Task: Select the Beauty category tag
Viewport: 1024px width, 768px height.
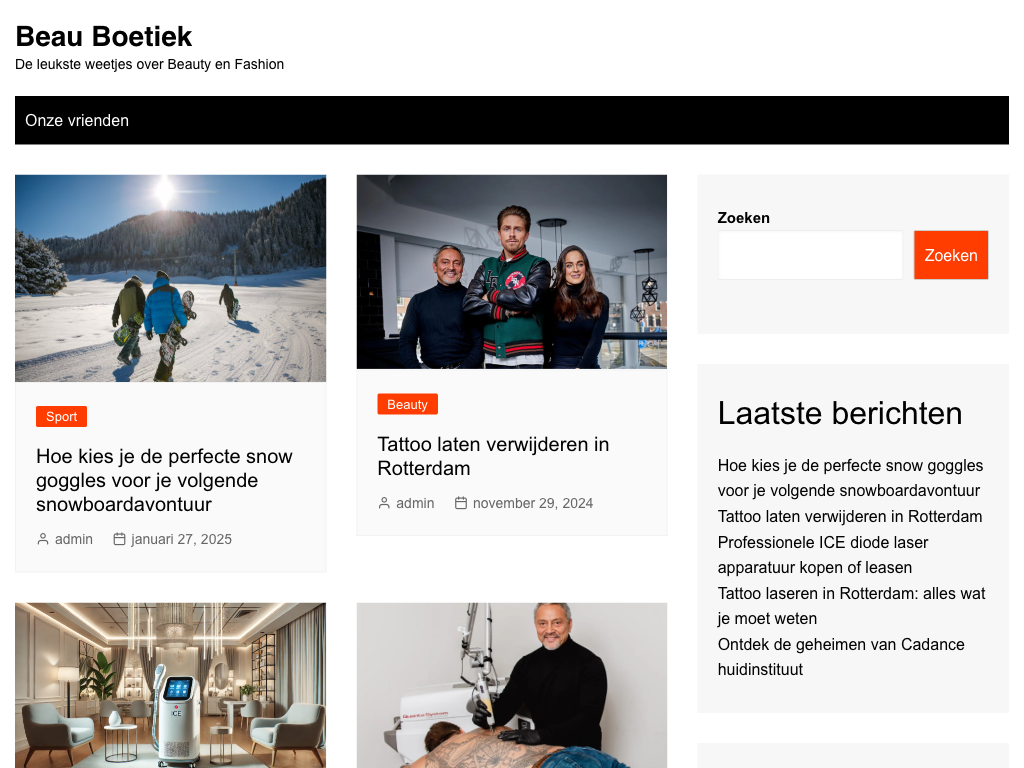Action: pos(408,404)
